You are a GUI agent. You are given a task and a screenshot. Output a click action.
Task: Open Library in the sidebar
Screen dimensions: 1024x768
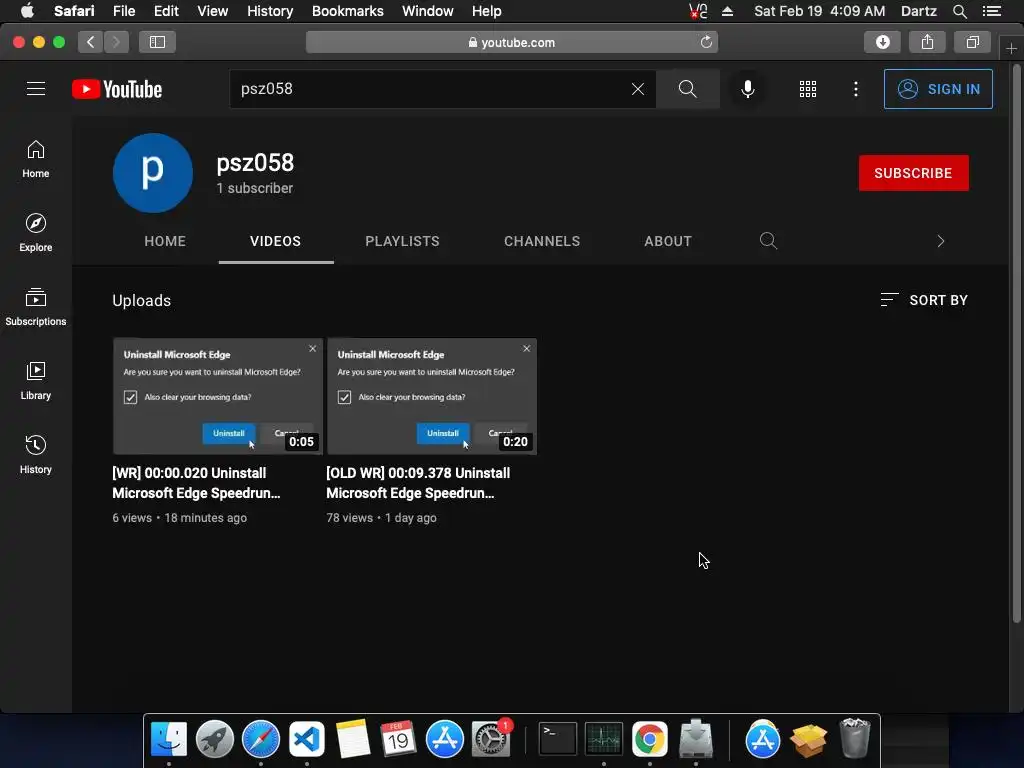click(36, 381)
